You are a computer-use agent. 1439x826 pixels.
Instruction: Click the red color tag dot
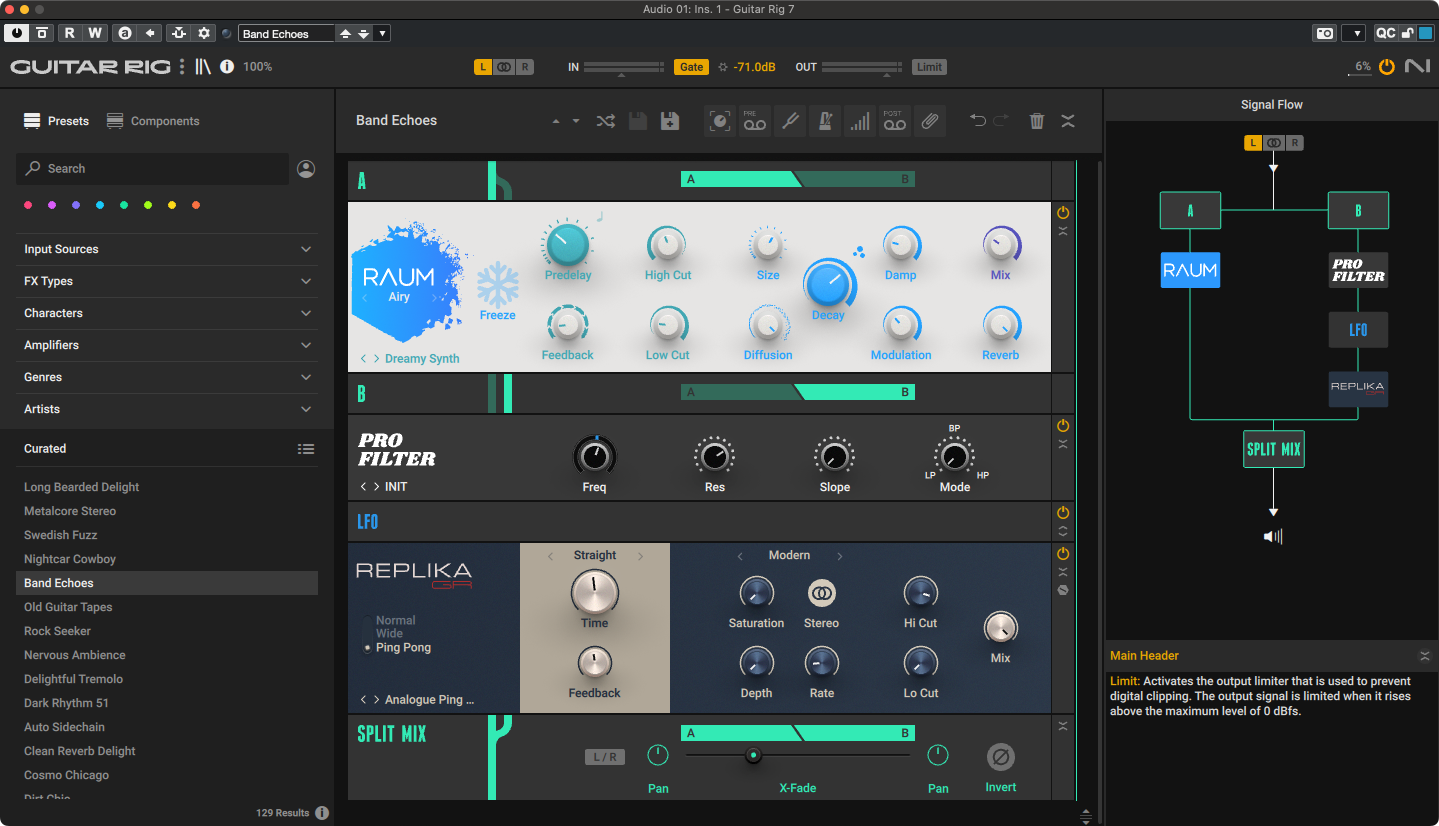(27, 205)
